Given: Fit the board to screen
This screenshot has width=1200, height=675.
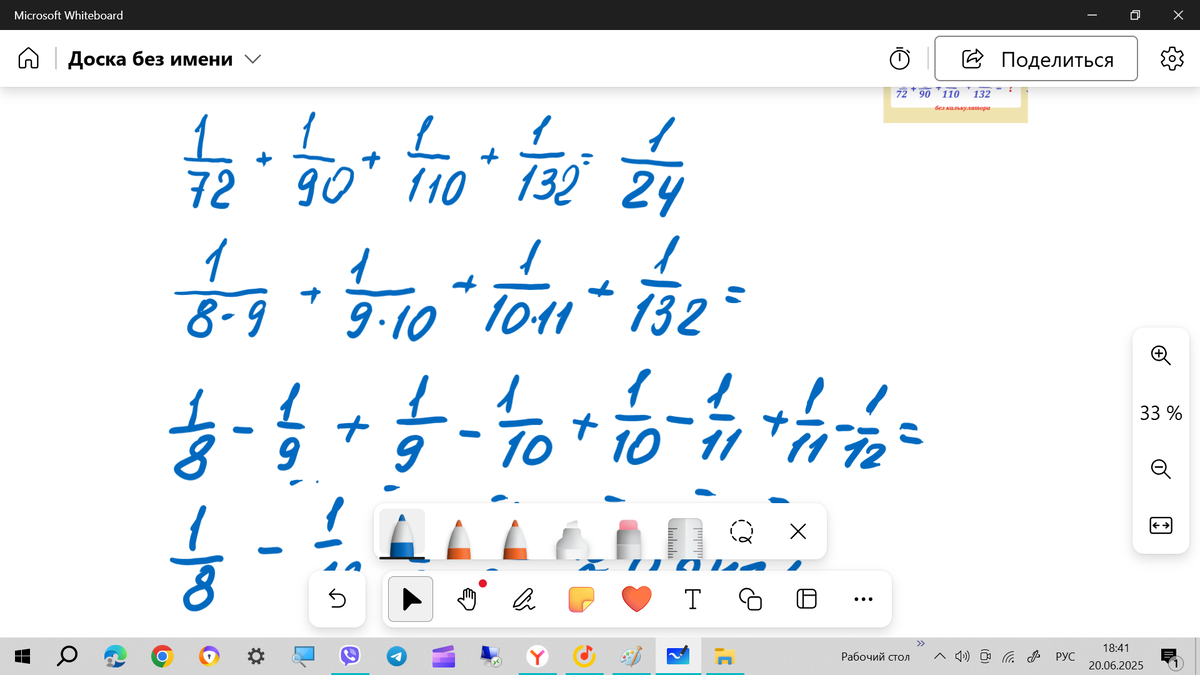Looking at the screenshot, I should point(1161,525).
